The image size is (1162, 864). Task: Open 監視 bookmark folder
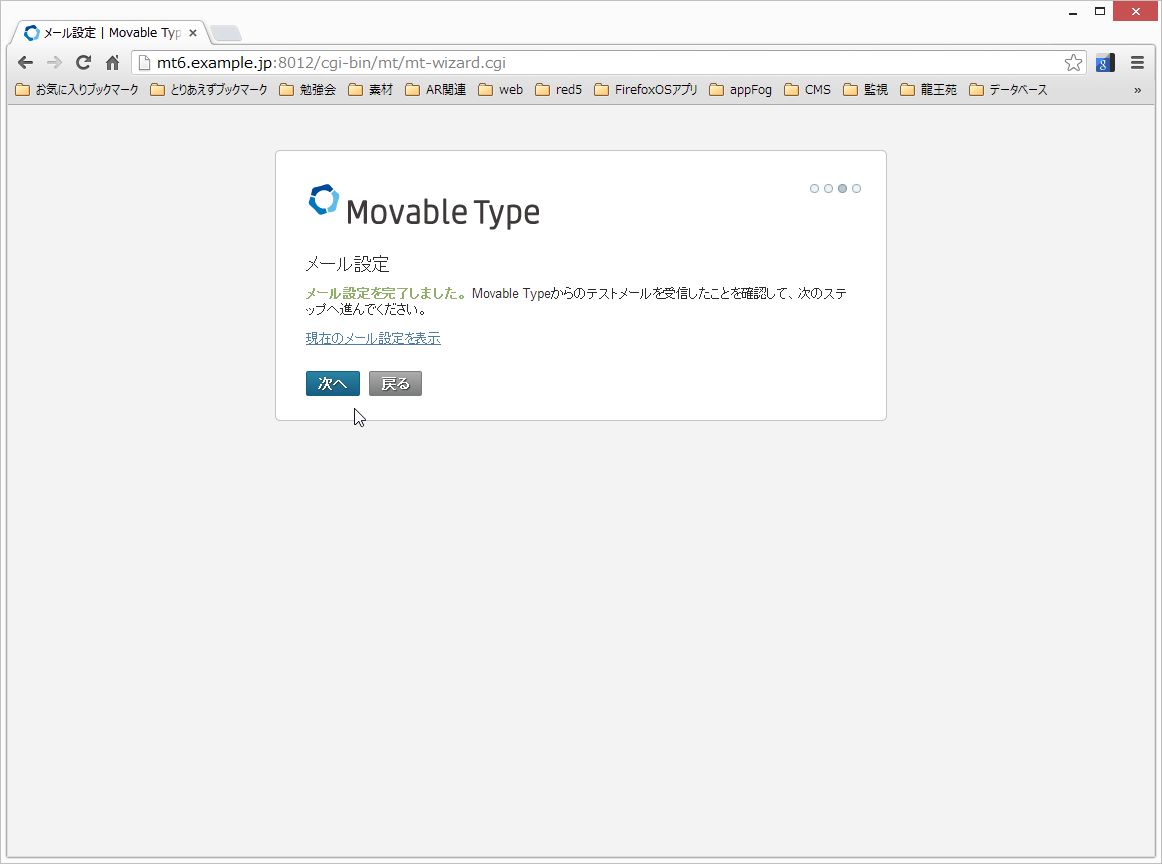coord(866,90)
